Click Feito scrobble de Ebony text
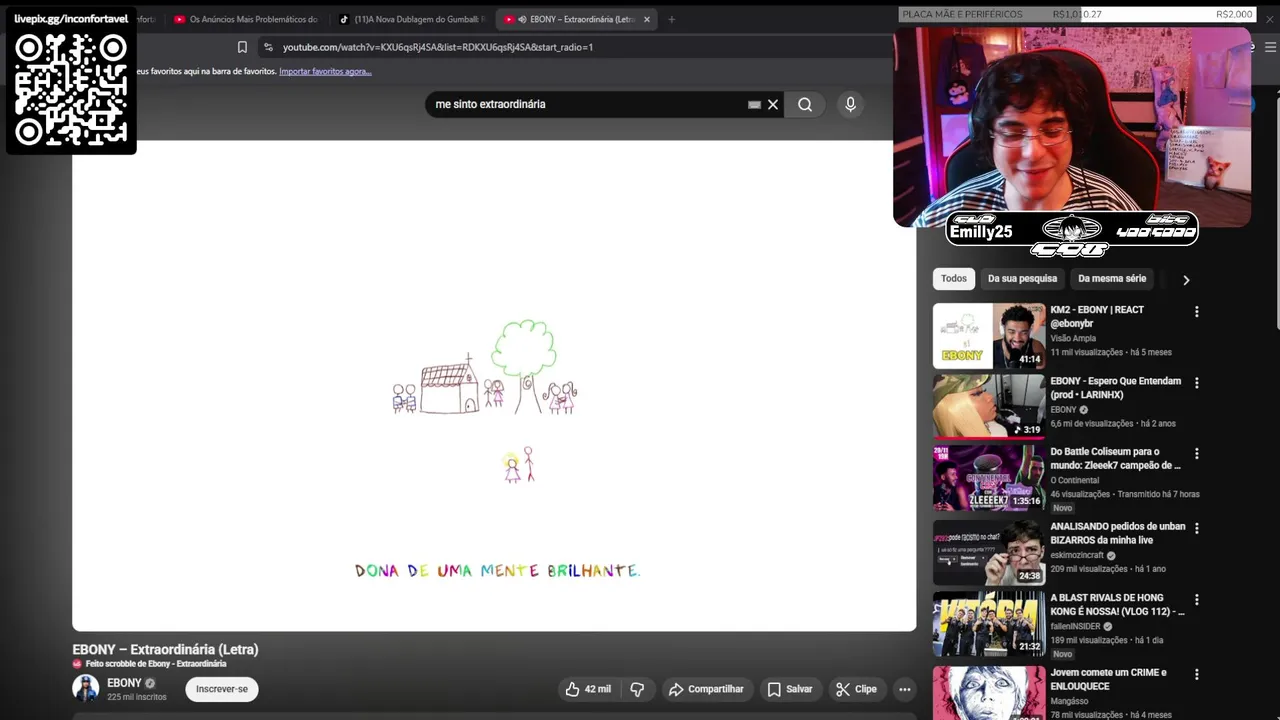 [x=156, y=664]
